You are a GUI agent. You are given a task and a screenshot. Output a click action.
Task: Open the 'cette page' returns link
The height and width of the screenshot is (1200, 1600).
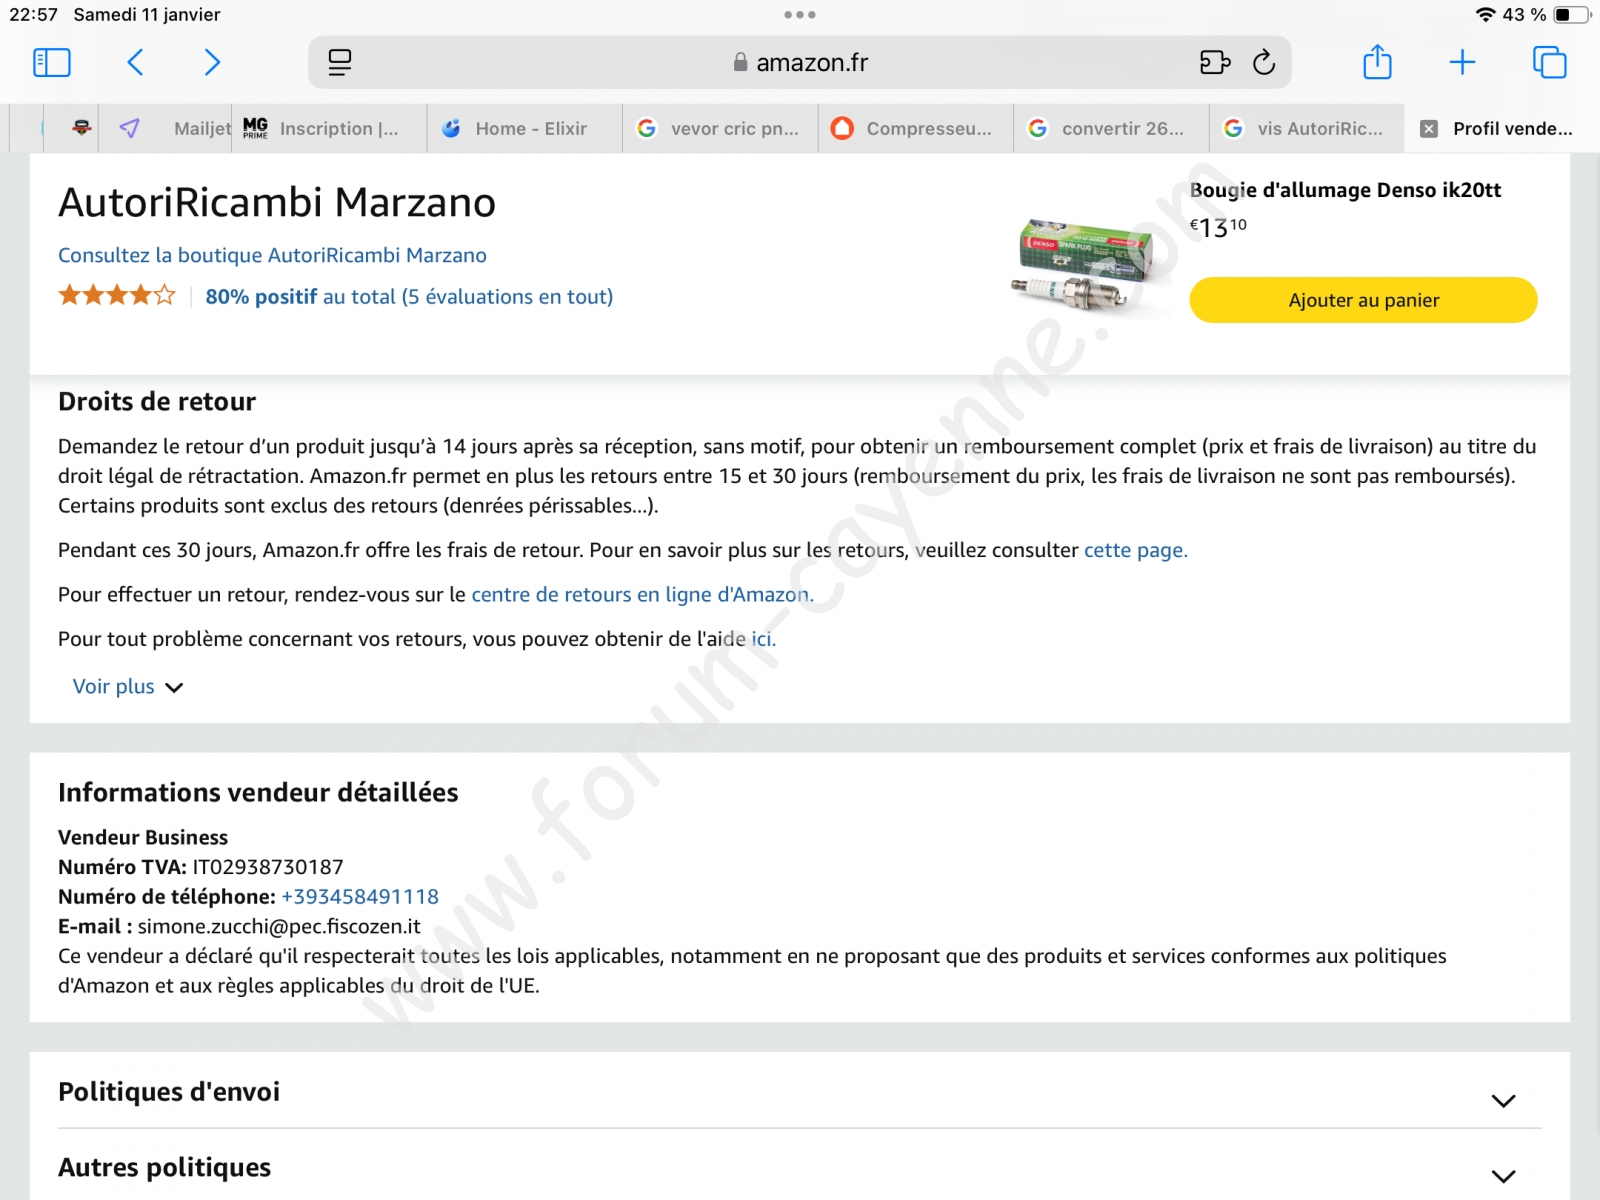(x=1136, y=550)
